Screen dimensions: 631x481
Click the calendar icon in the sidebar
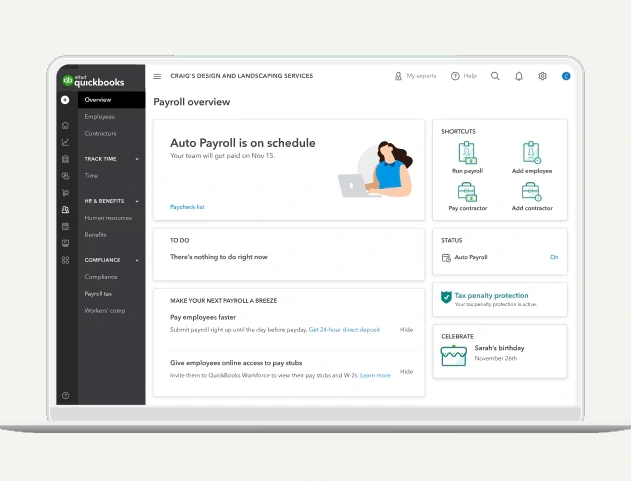(x=65, y=227)
